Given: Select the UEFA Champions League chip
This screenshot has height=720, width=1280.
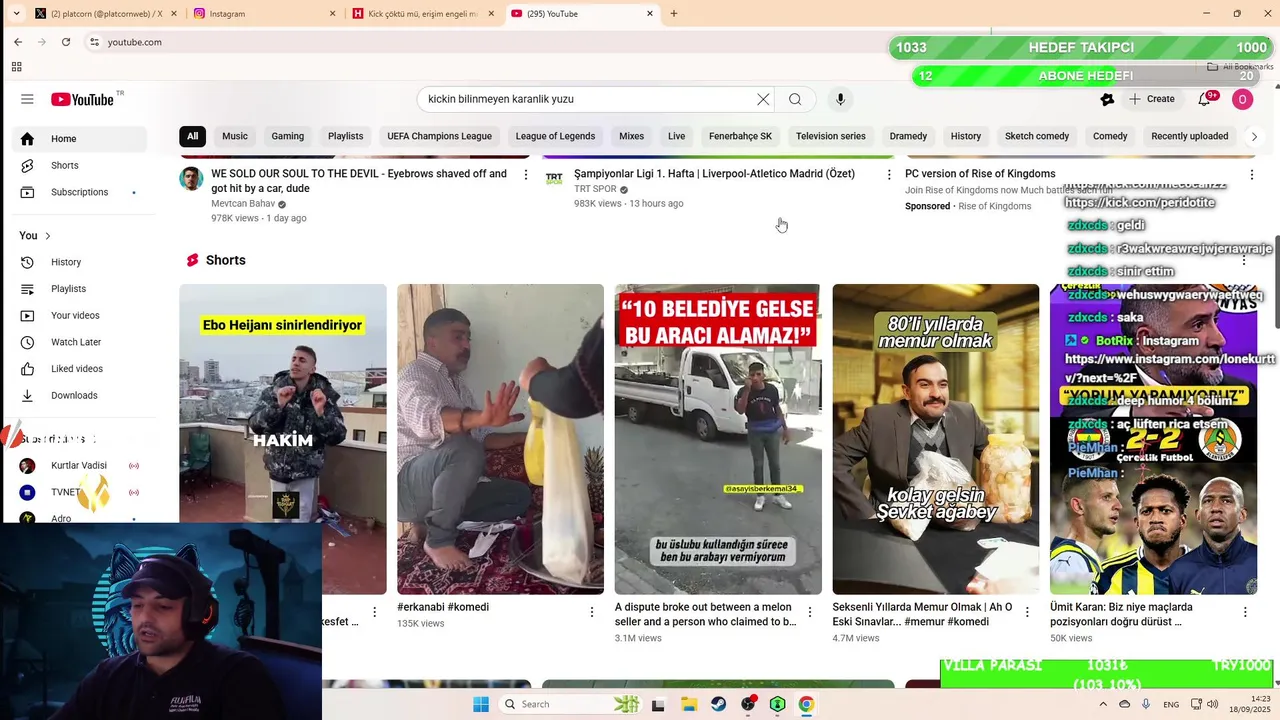Looking at the screenshot, I should tap(440, 136).
